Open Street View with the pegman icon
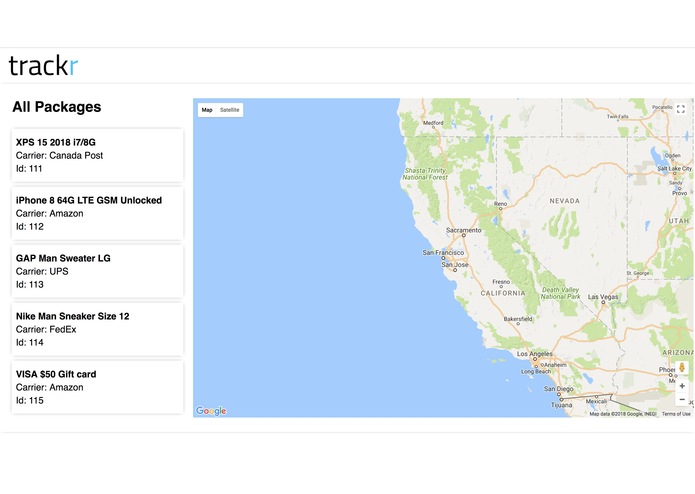 click(x=682, y=368)
